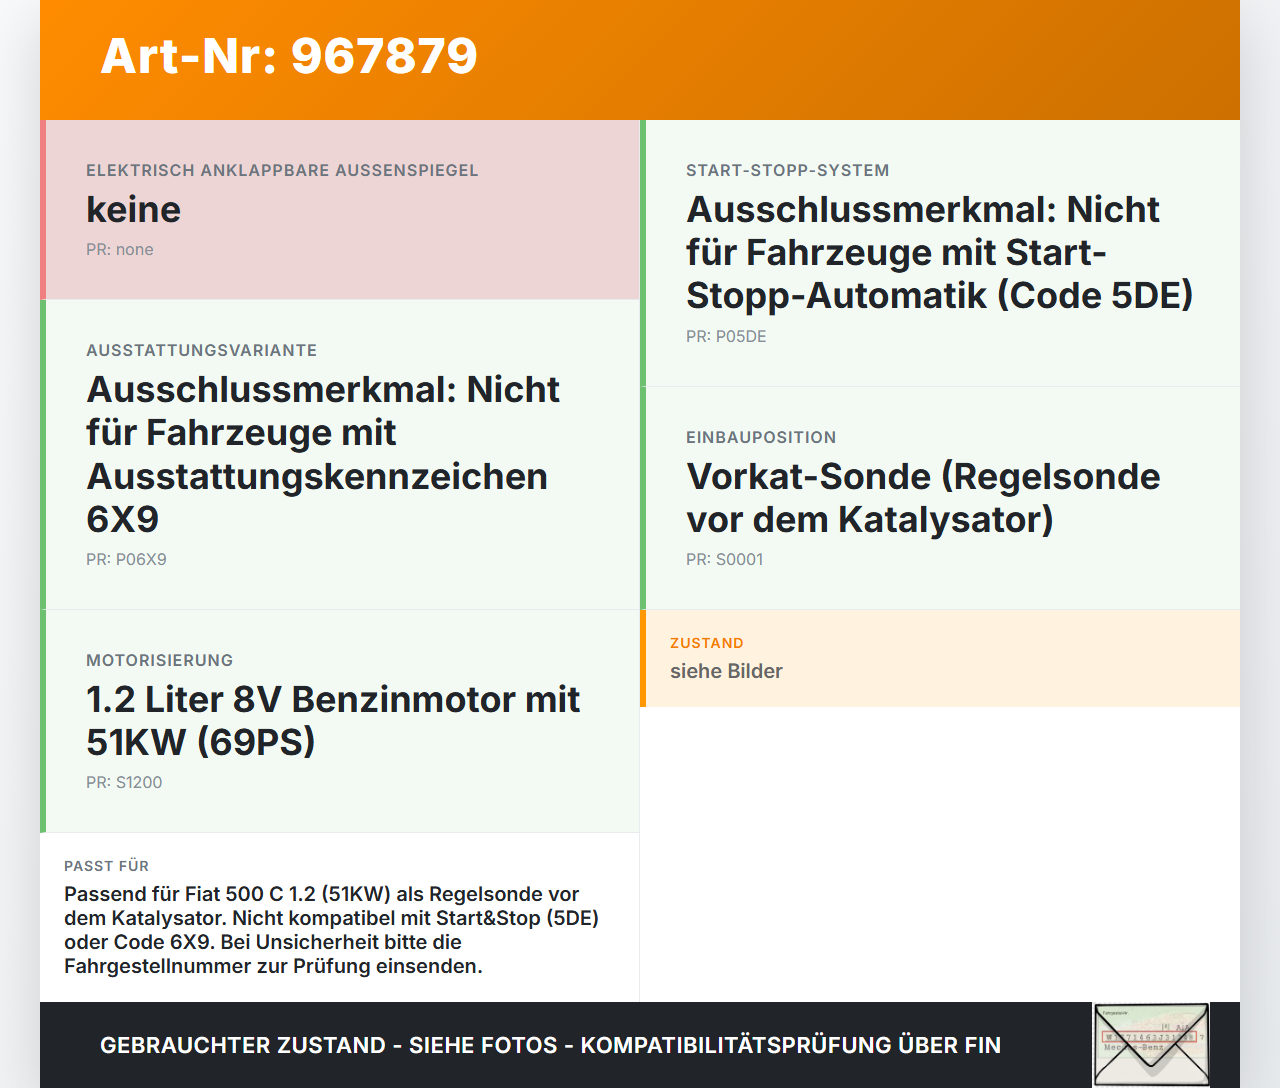
Task: Click the 'PR: P06X9' code
Action: 126,560
